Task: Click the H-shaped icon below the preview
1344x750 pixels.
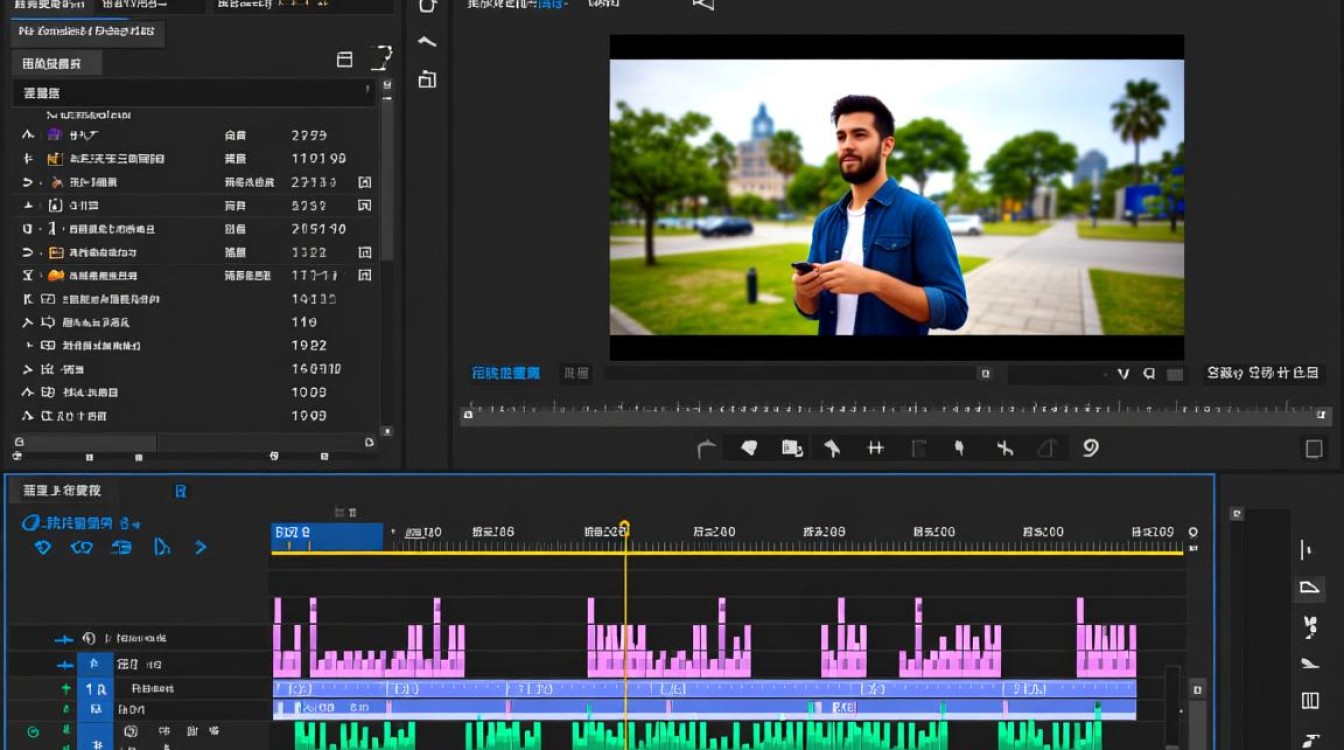Action: tap(875, 448)
